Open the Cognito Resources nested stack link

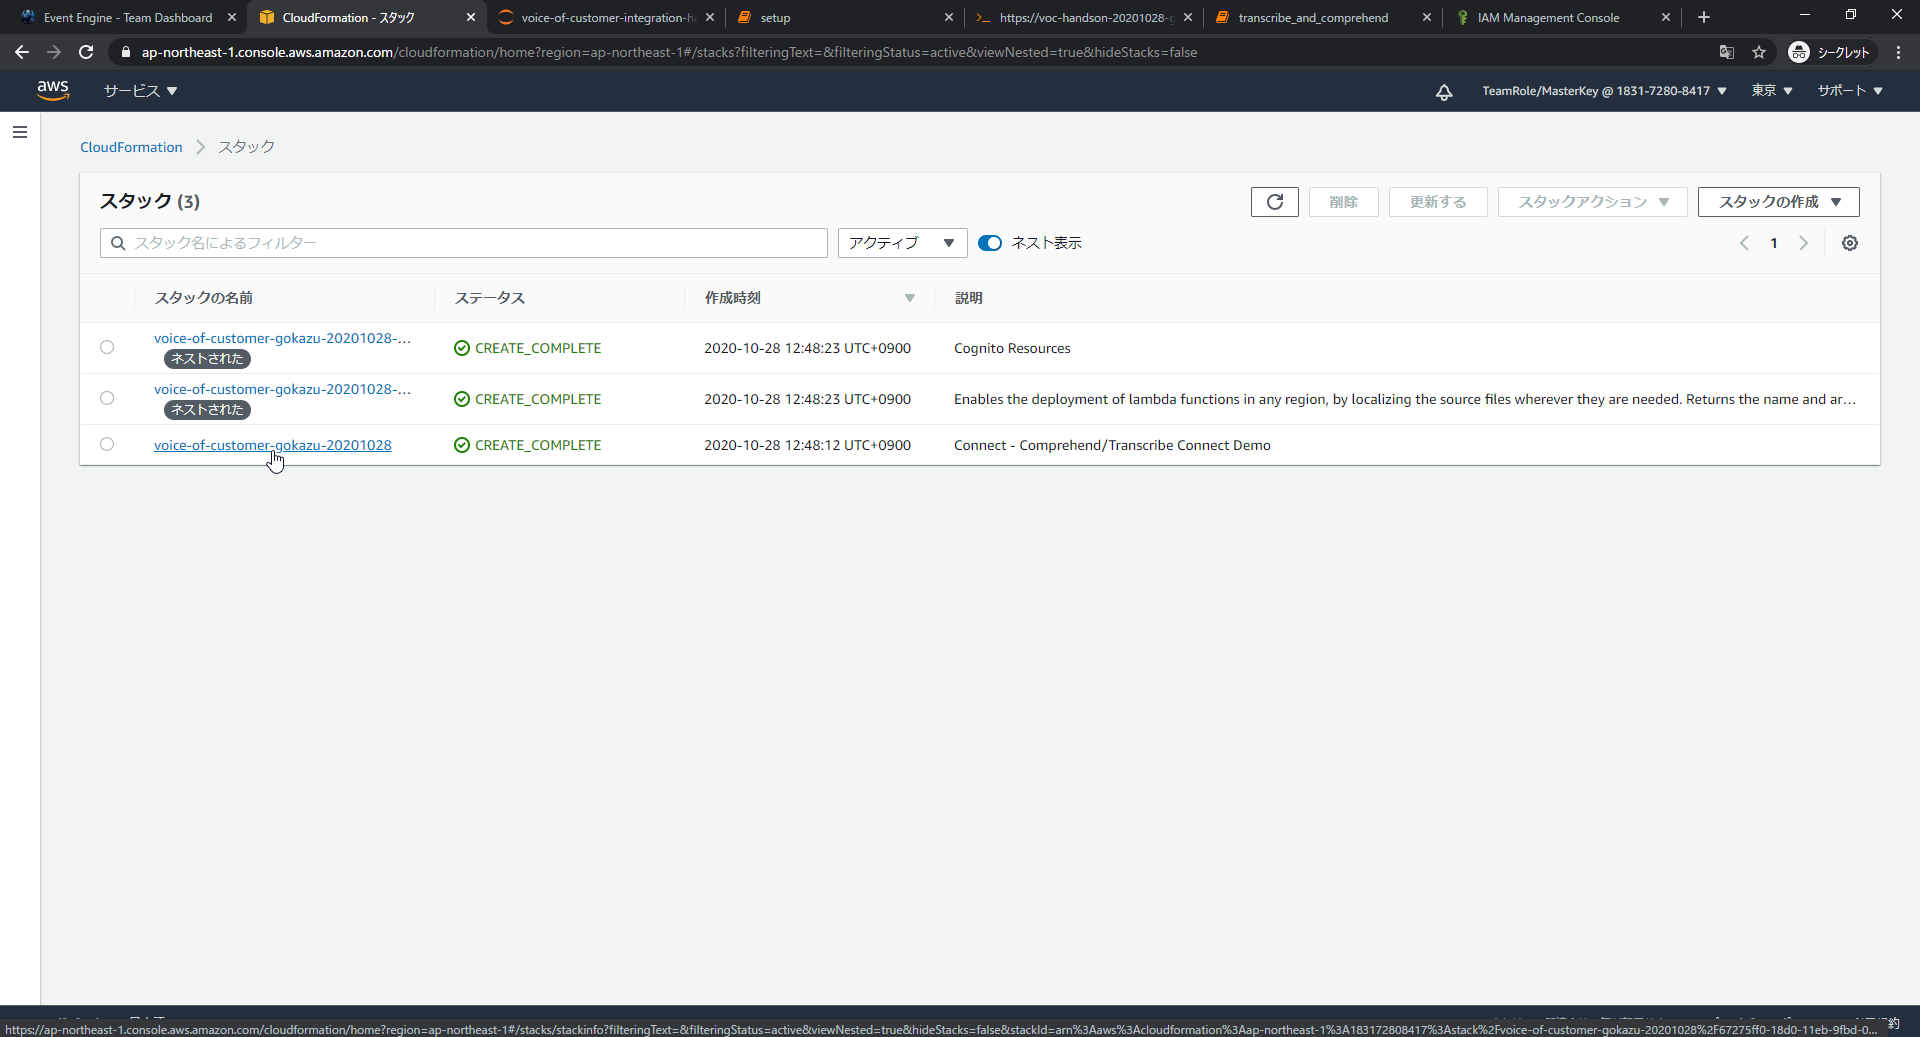[x=282, y=338]
